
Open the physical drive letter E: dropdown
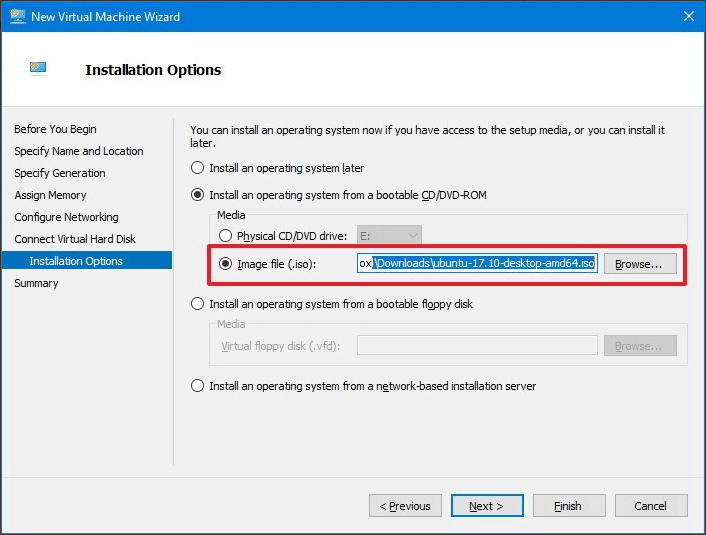pyautogui.click(x=389, y=236)
